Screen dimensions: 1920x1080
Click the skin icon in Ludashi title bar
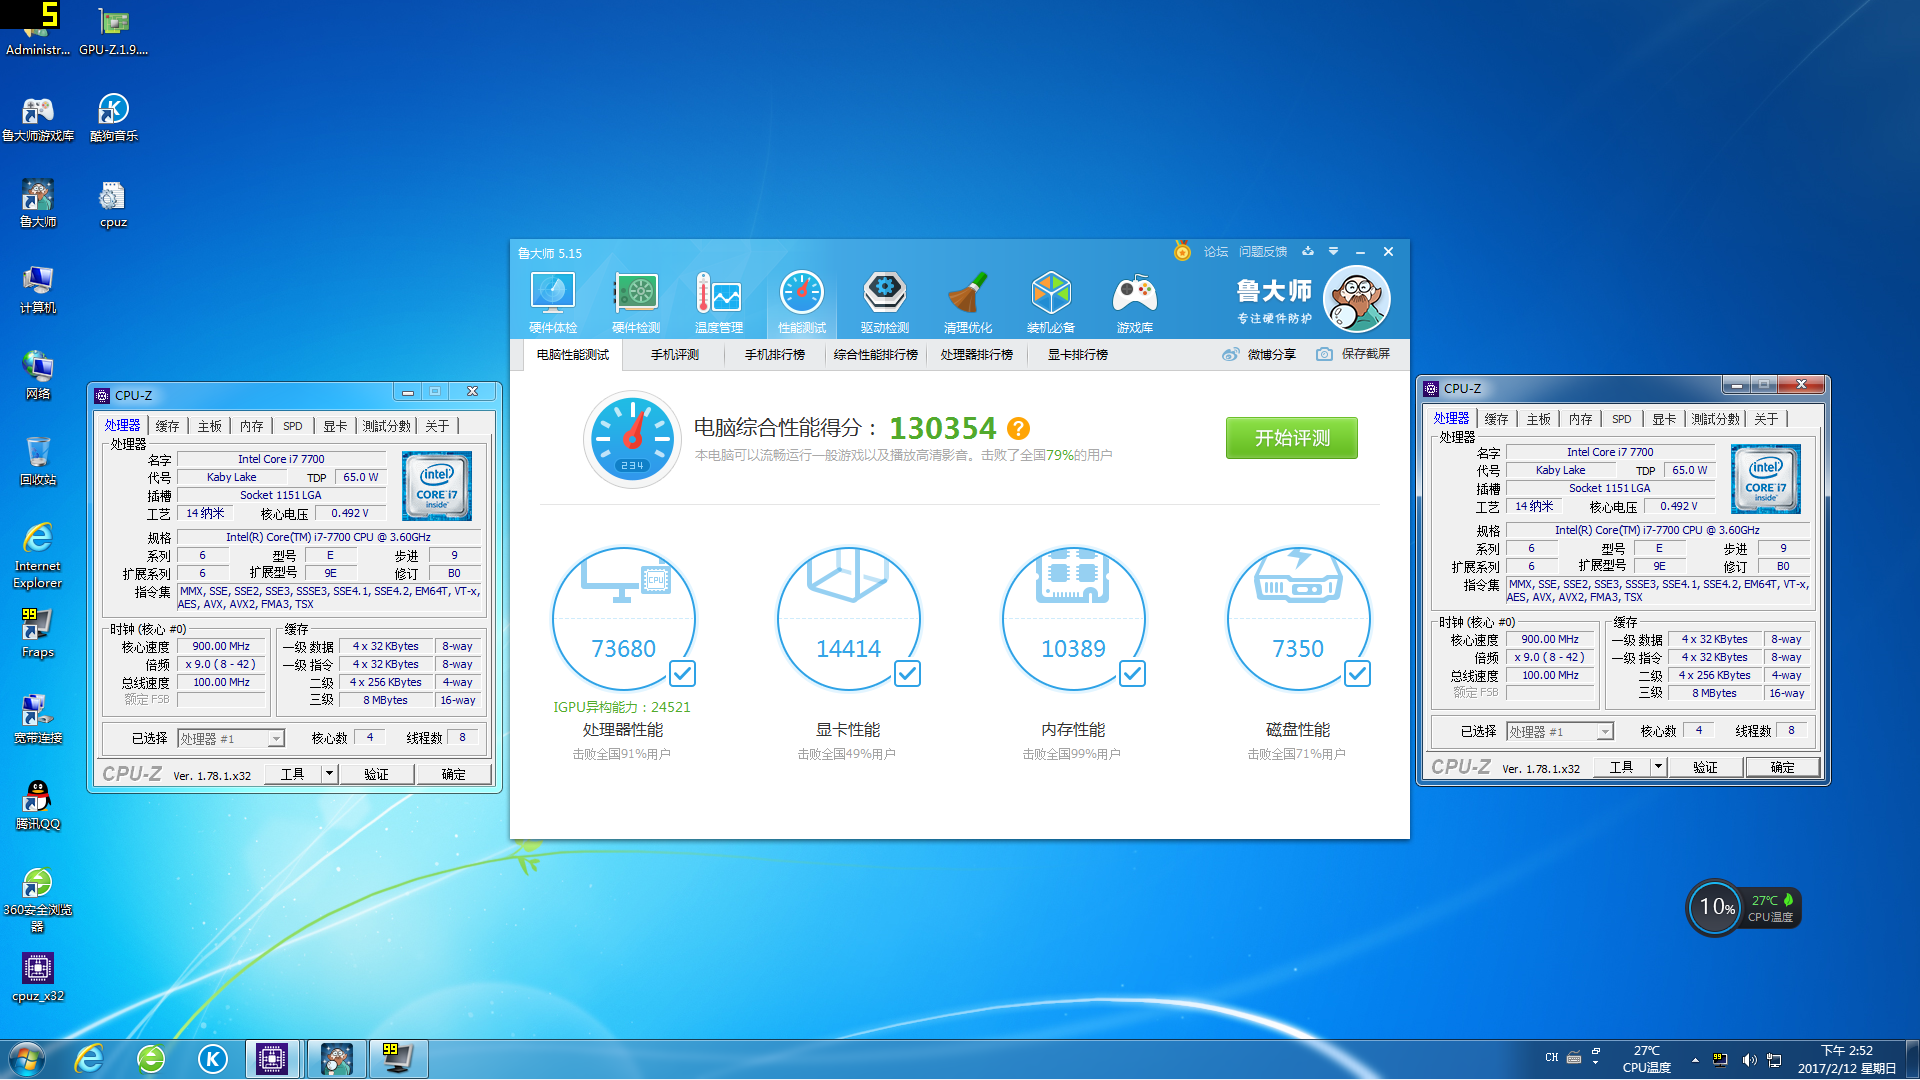point(1307,251)
